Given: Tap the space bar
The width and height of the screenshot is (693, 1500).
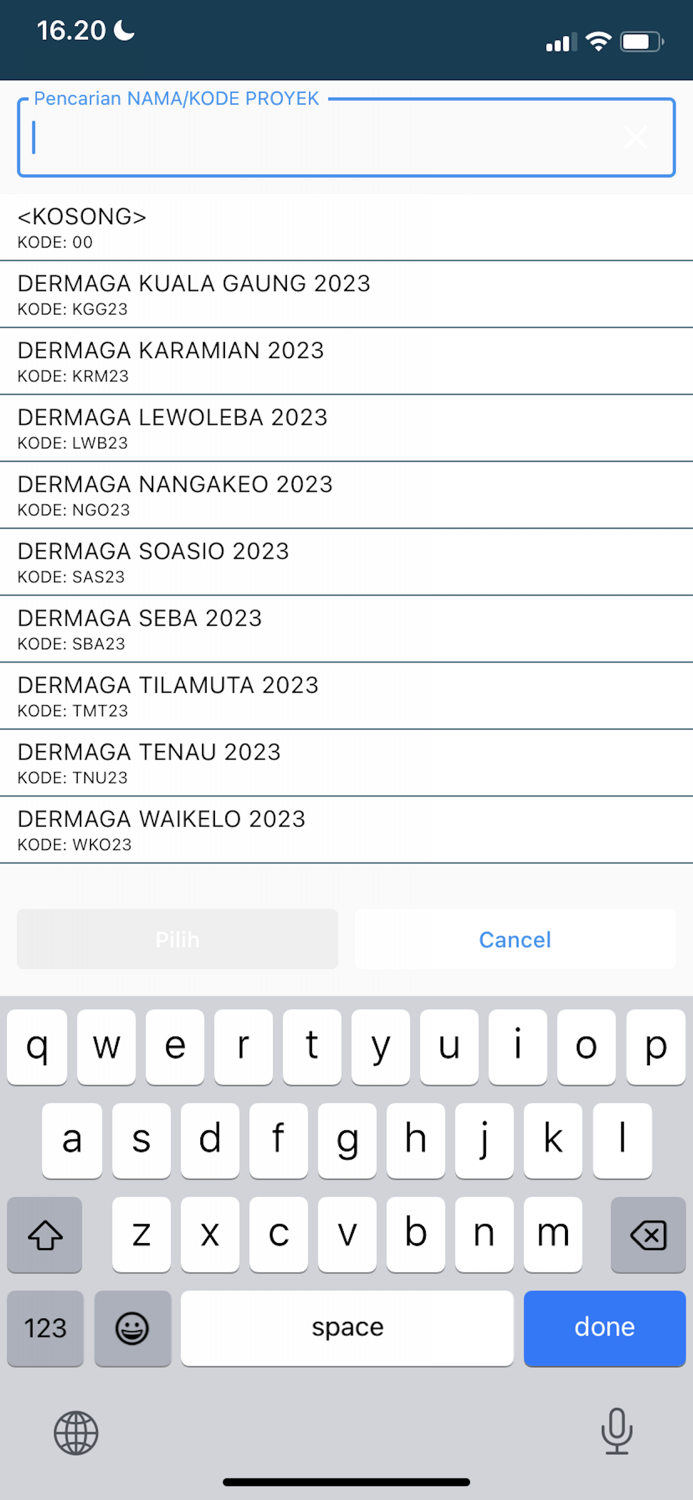Looking at the screenshot, I should tap(346, 1328).
